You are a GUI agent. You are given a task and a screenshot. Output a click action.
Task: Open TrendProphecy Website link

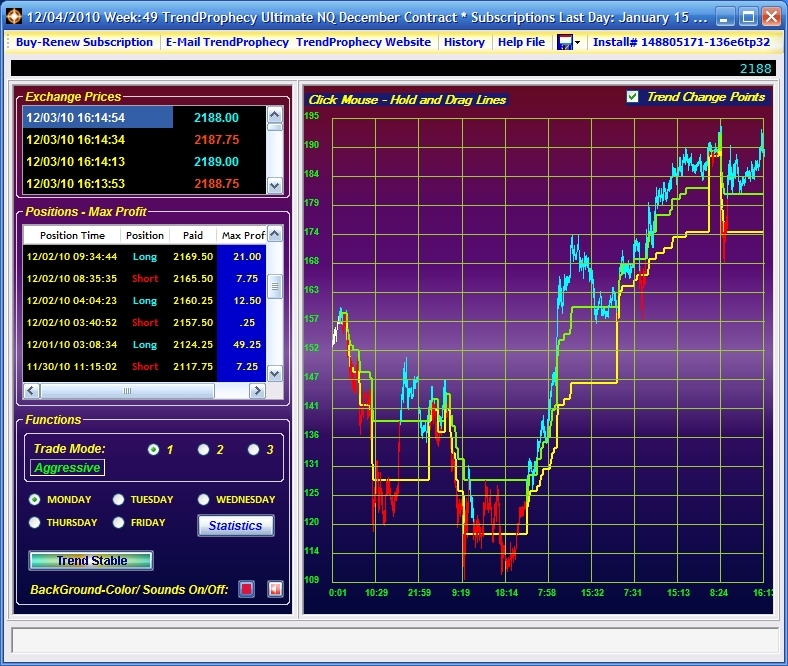[363, 42]
